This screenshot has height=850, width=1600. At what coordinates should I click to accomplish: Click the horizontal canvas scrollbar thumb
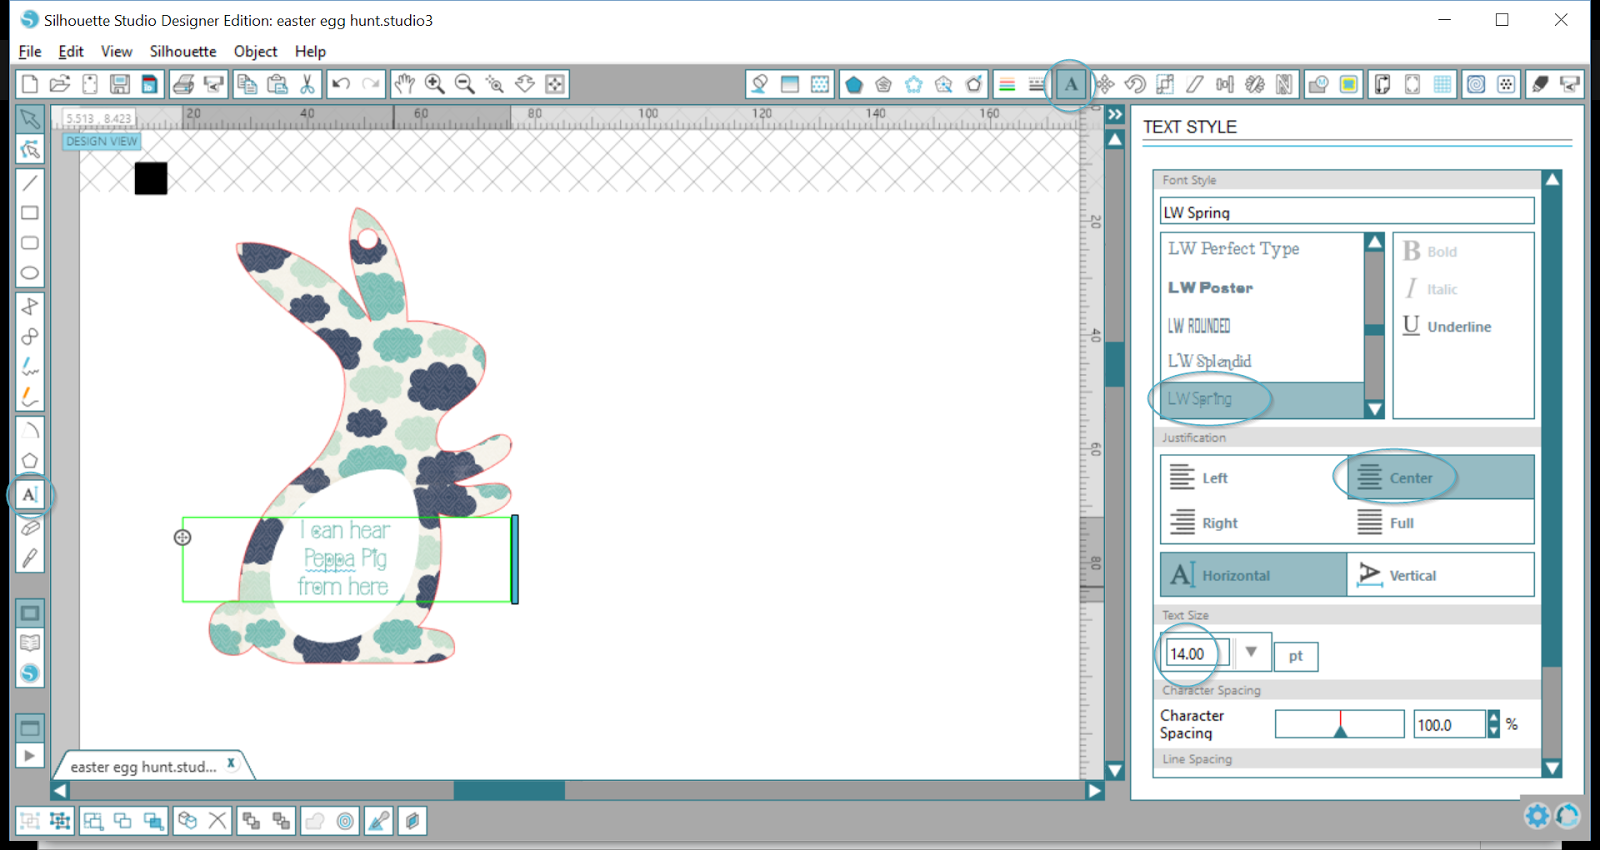[509, 790]
